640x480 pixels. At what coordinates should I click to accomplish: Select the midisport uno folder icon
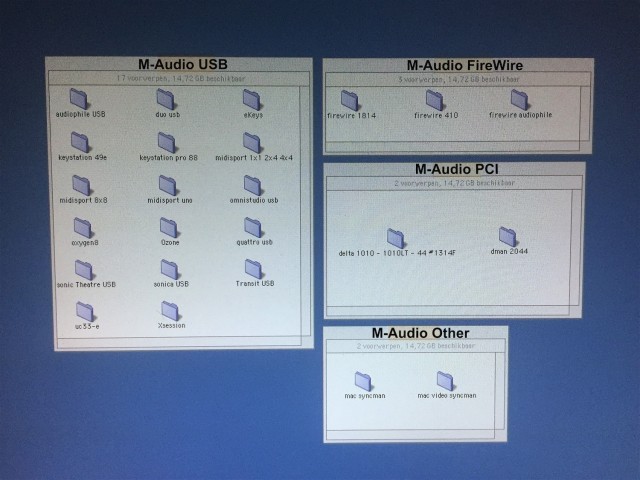click(168, 185)
